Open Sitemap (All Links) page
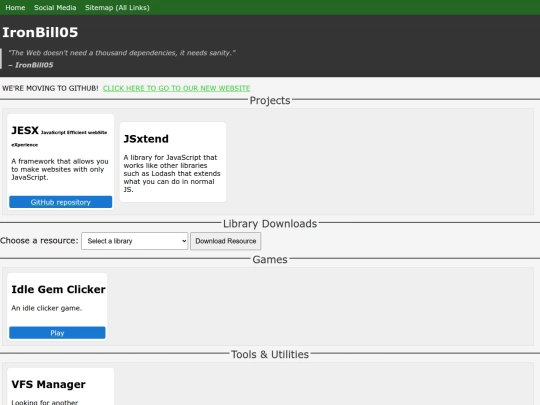Image resolution: width=540 pixels, height=405 pixels. point(117,8)
